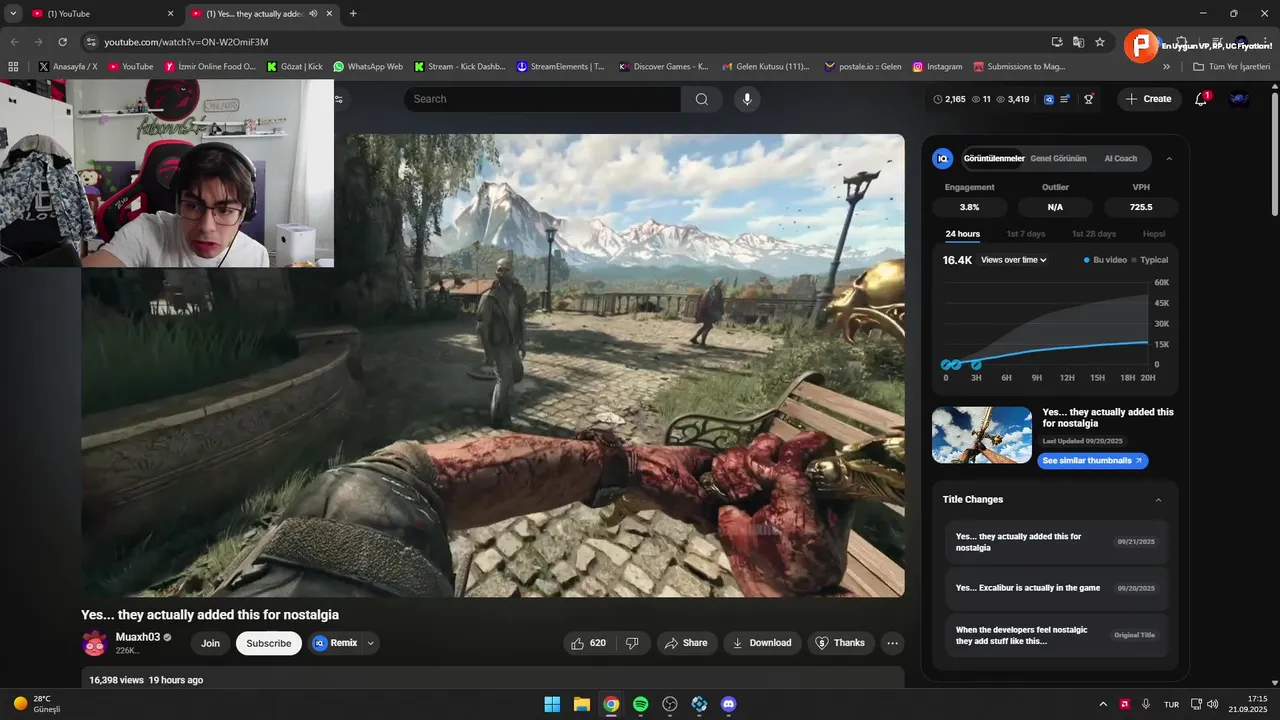The width and height of the screenshot is (1280, 720).
Task: Open the notifications bell
Action: pyautogui.click(x=1202, y=99)
